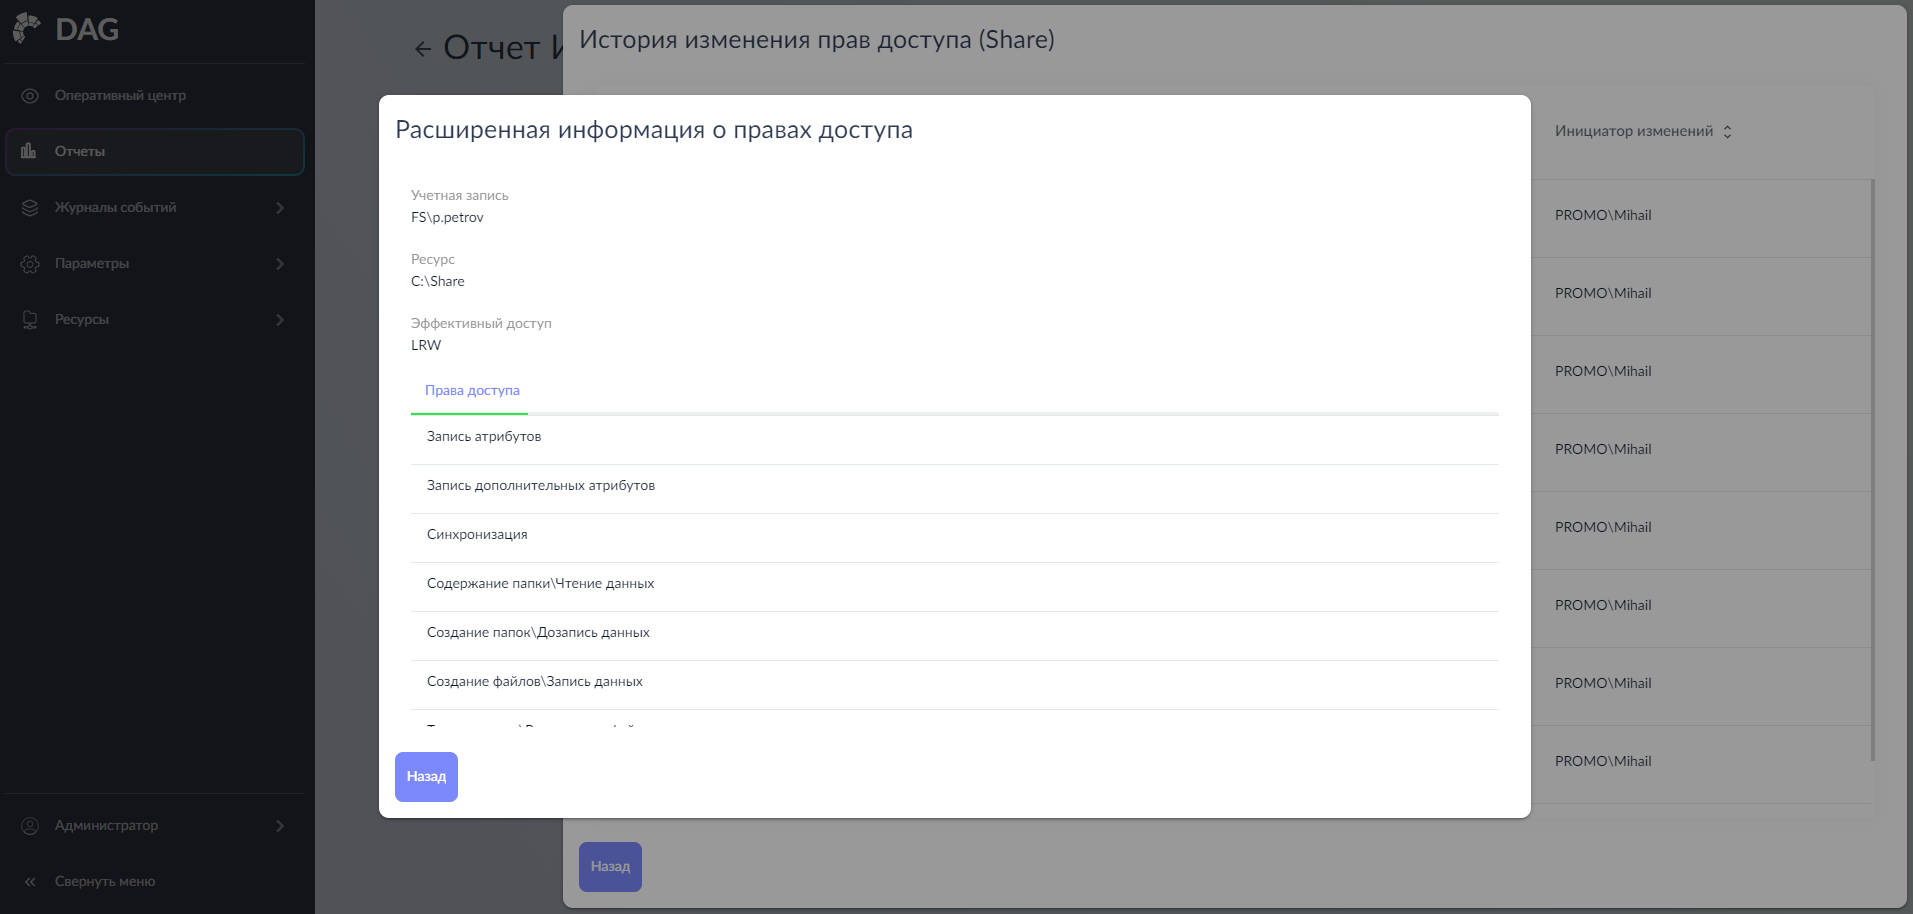Click the eye icon beside Оперативный центр
This screenshot has height=914, width=1913.
point(30,96)
